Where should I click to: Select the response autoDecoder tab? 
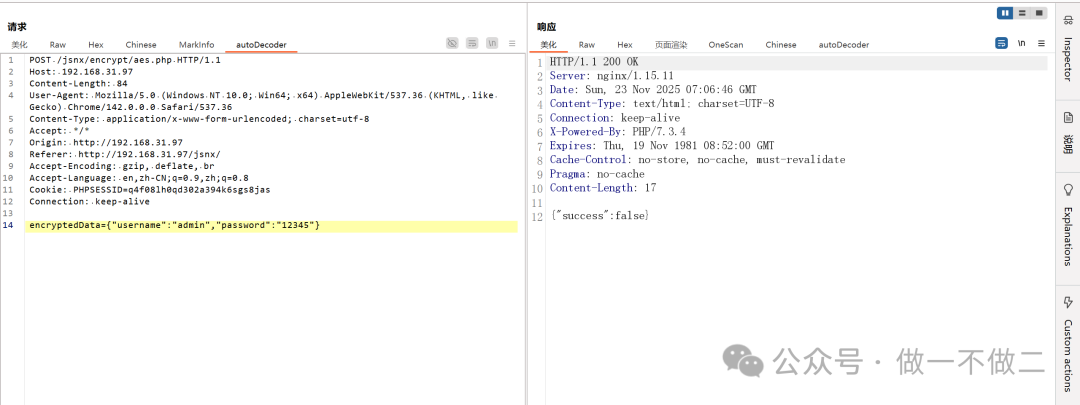tap(844, 45)
